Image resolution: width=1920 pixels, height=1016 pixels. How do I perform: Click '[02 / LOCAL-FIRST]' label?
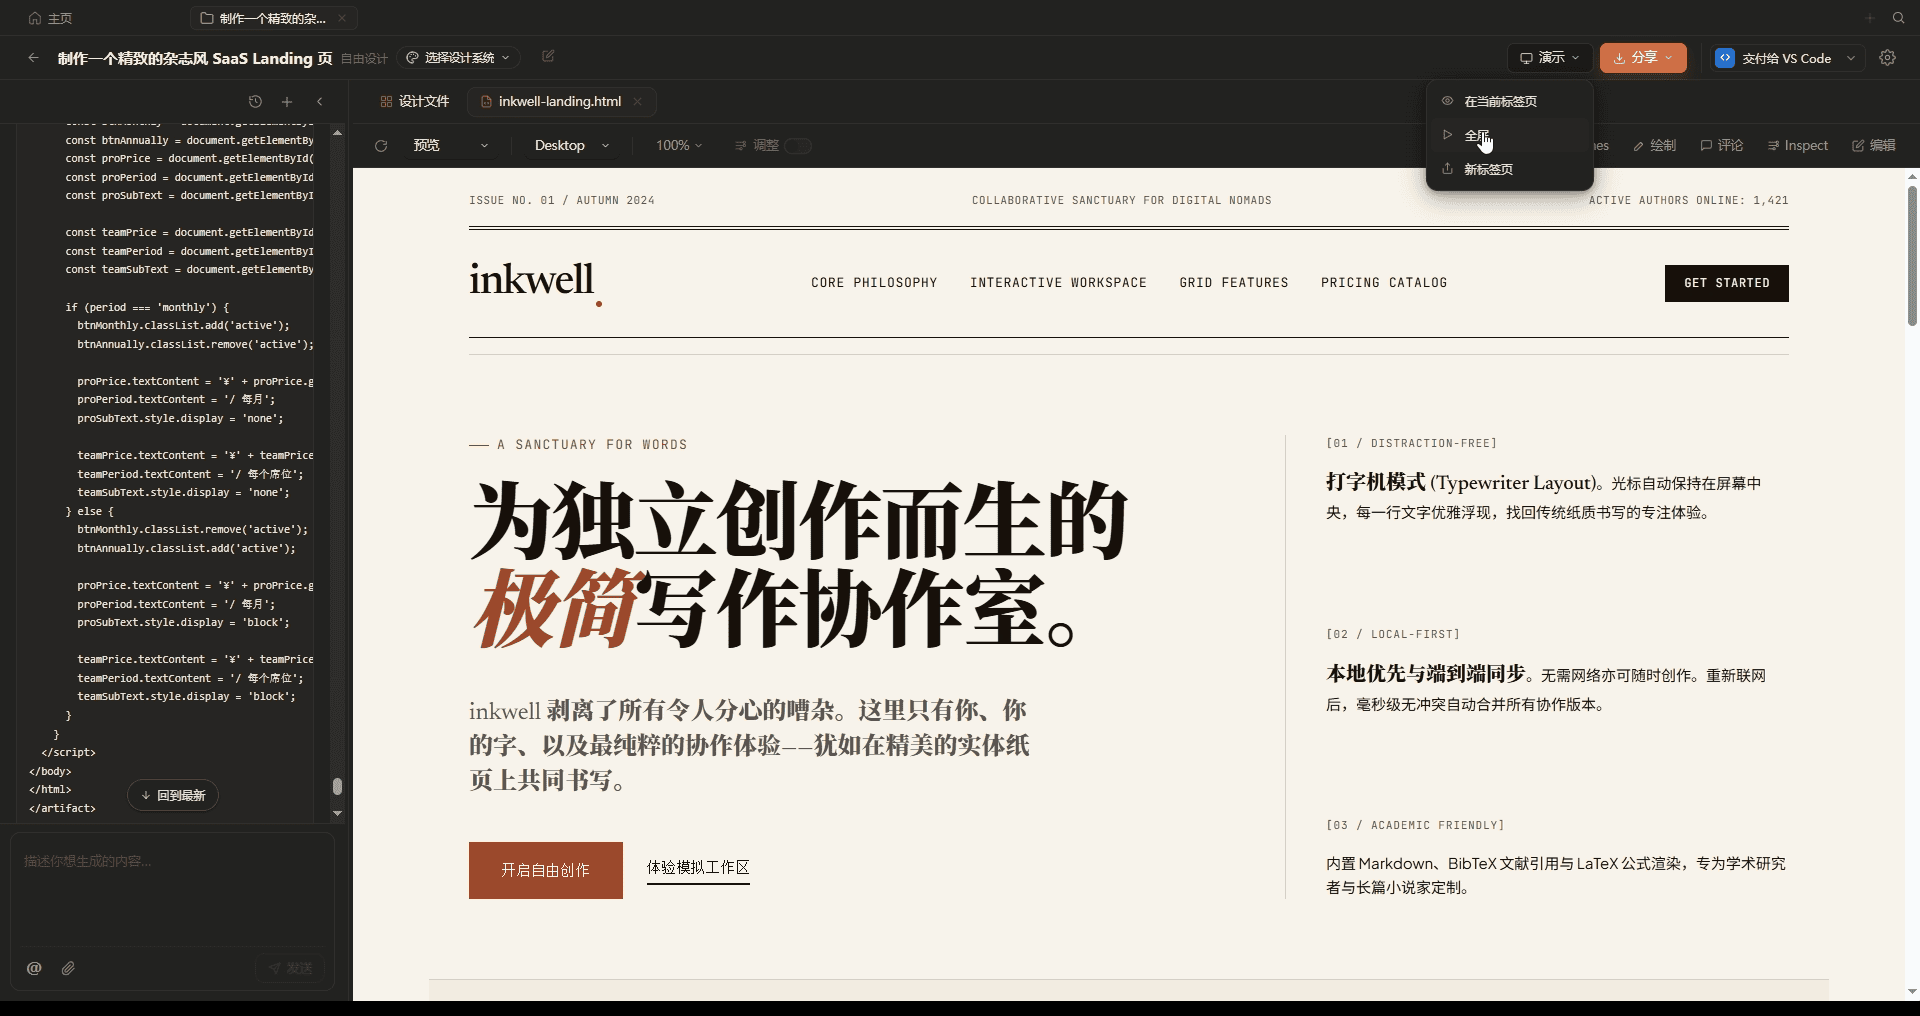click(x=1393, y=634)
